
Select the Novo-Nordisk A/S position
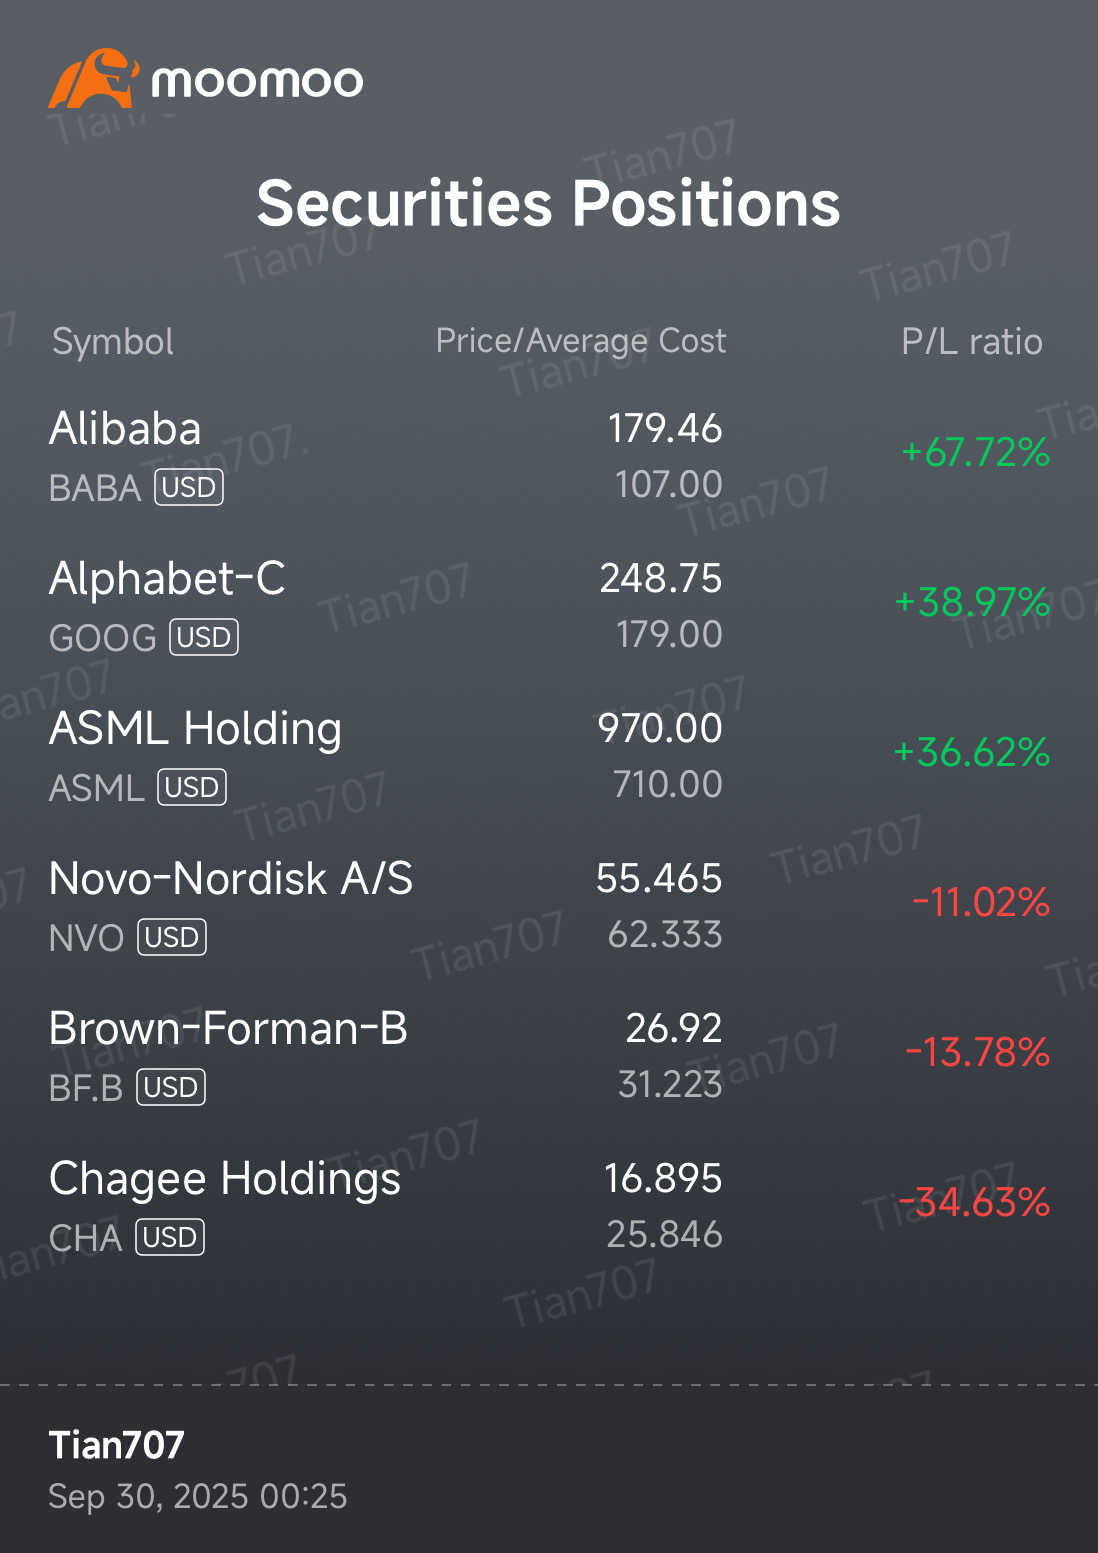coord(231,879)
